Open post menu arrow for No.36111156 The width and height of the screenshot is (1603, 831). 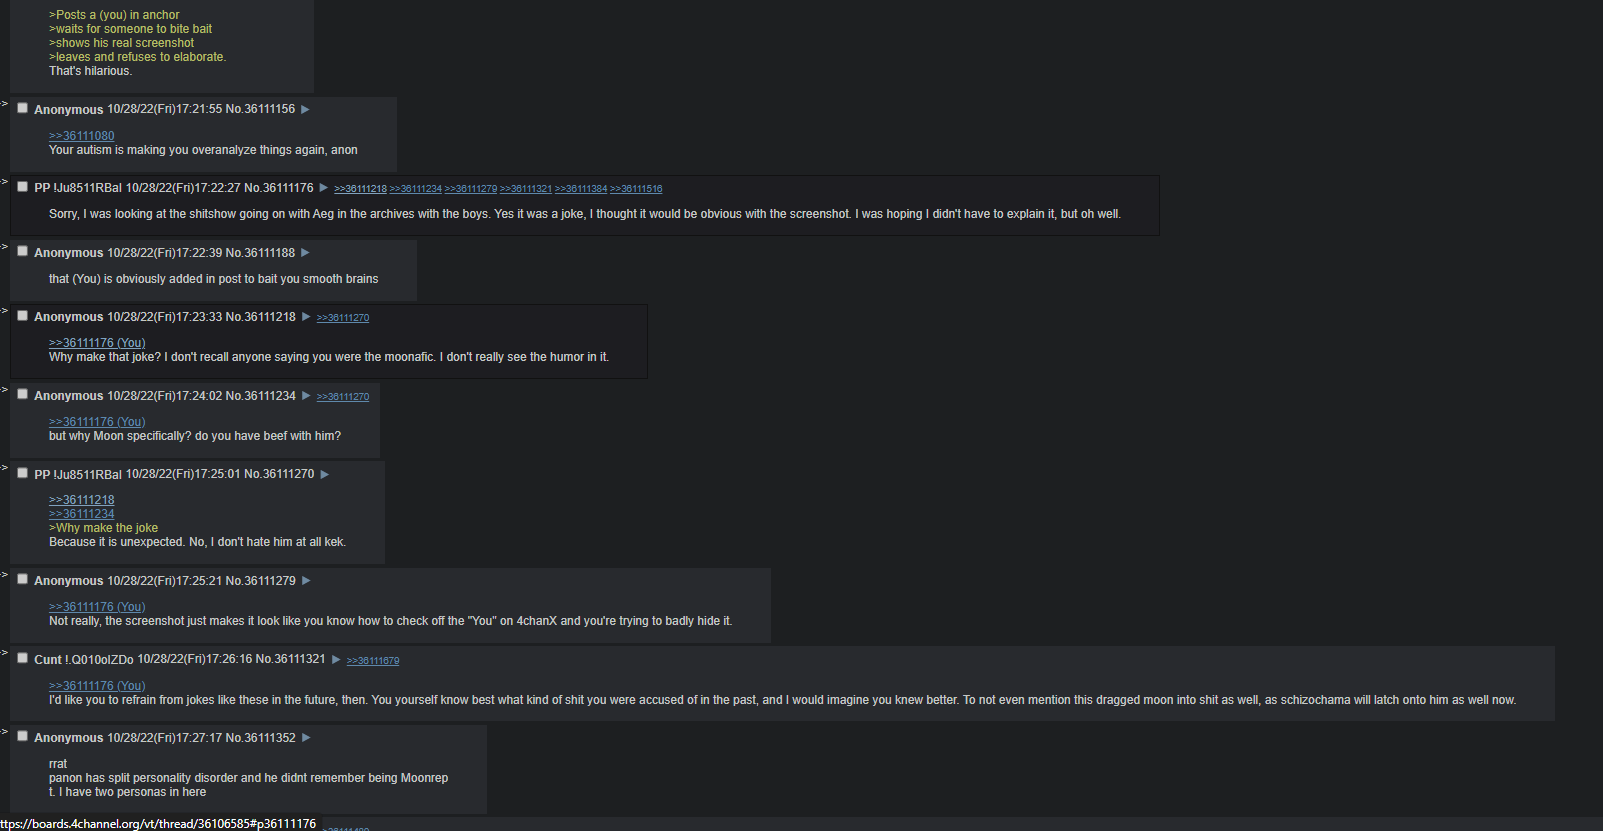[x=305, y=110]
